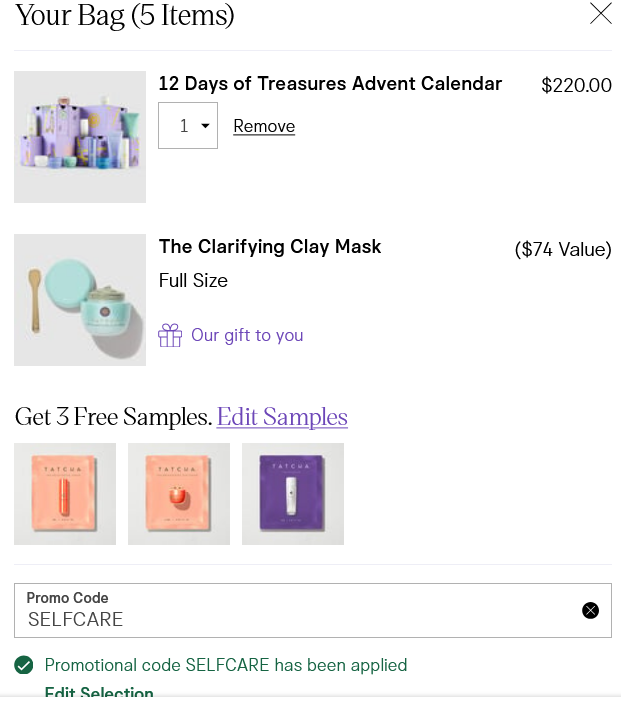This screenshot has width=621, height=702.
Task: Click the $220.00 price
Action: pyautogui.click(x=576, y=85)
